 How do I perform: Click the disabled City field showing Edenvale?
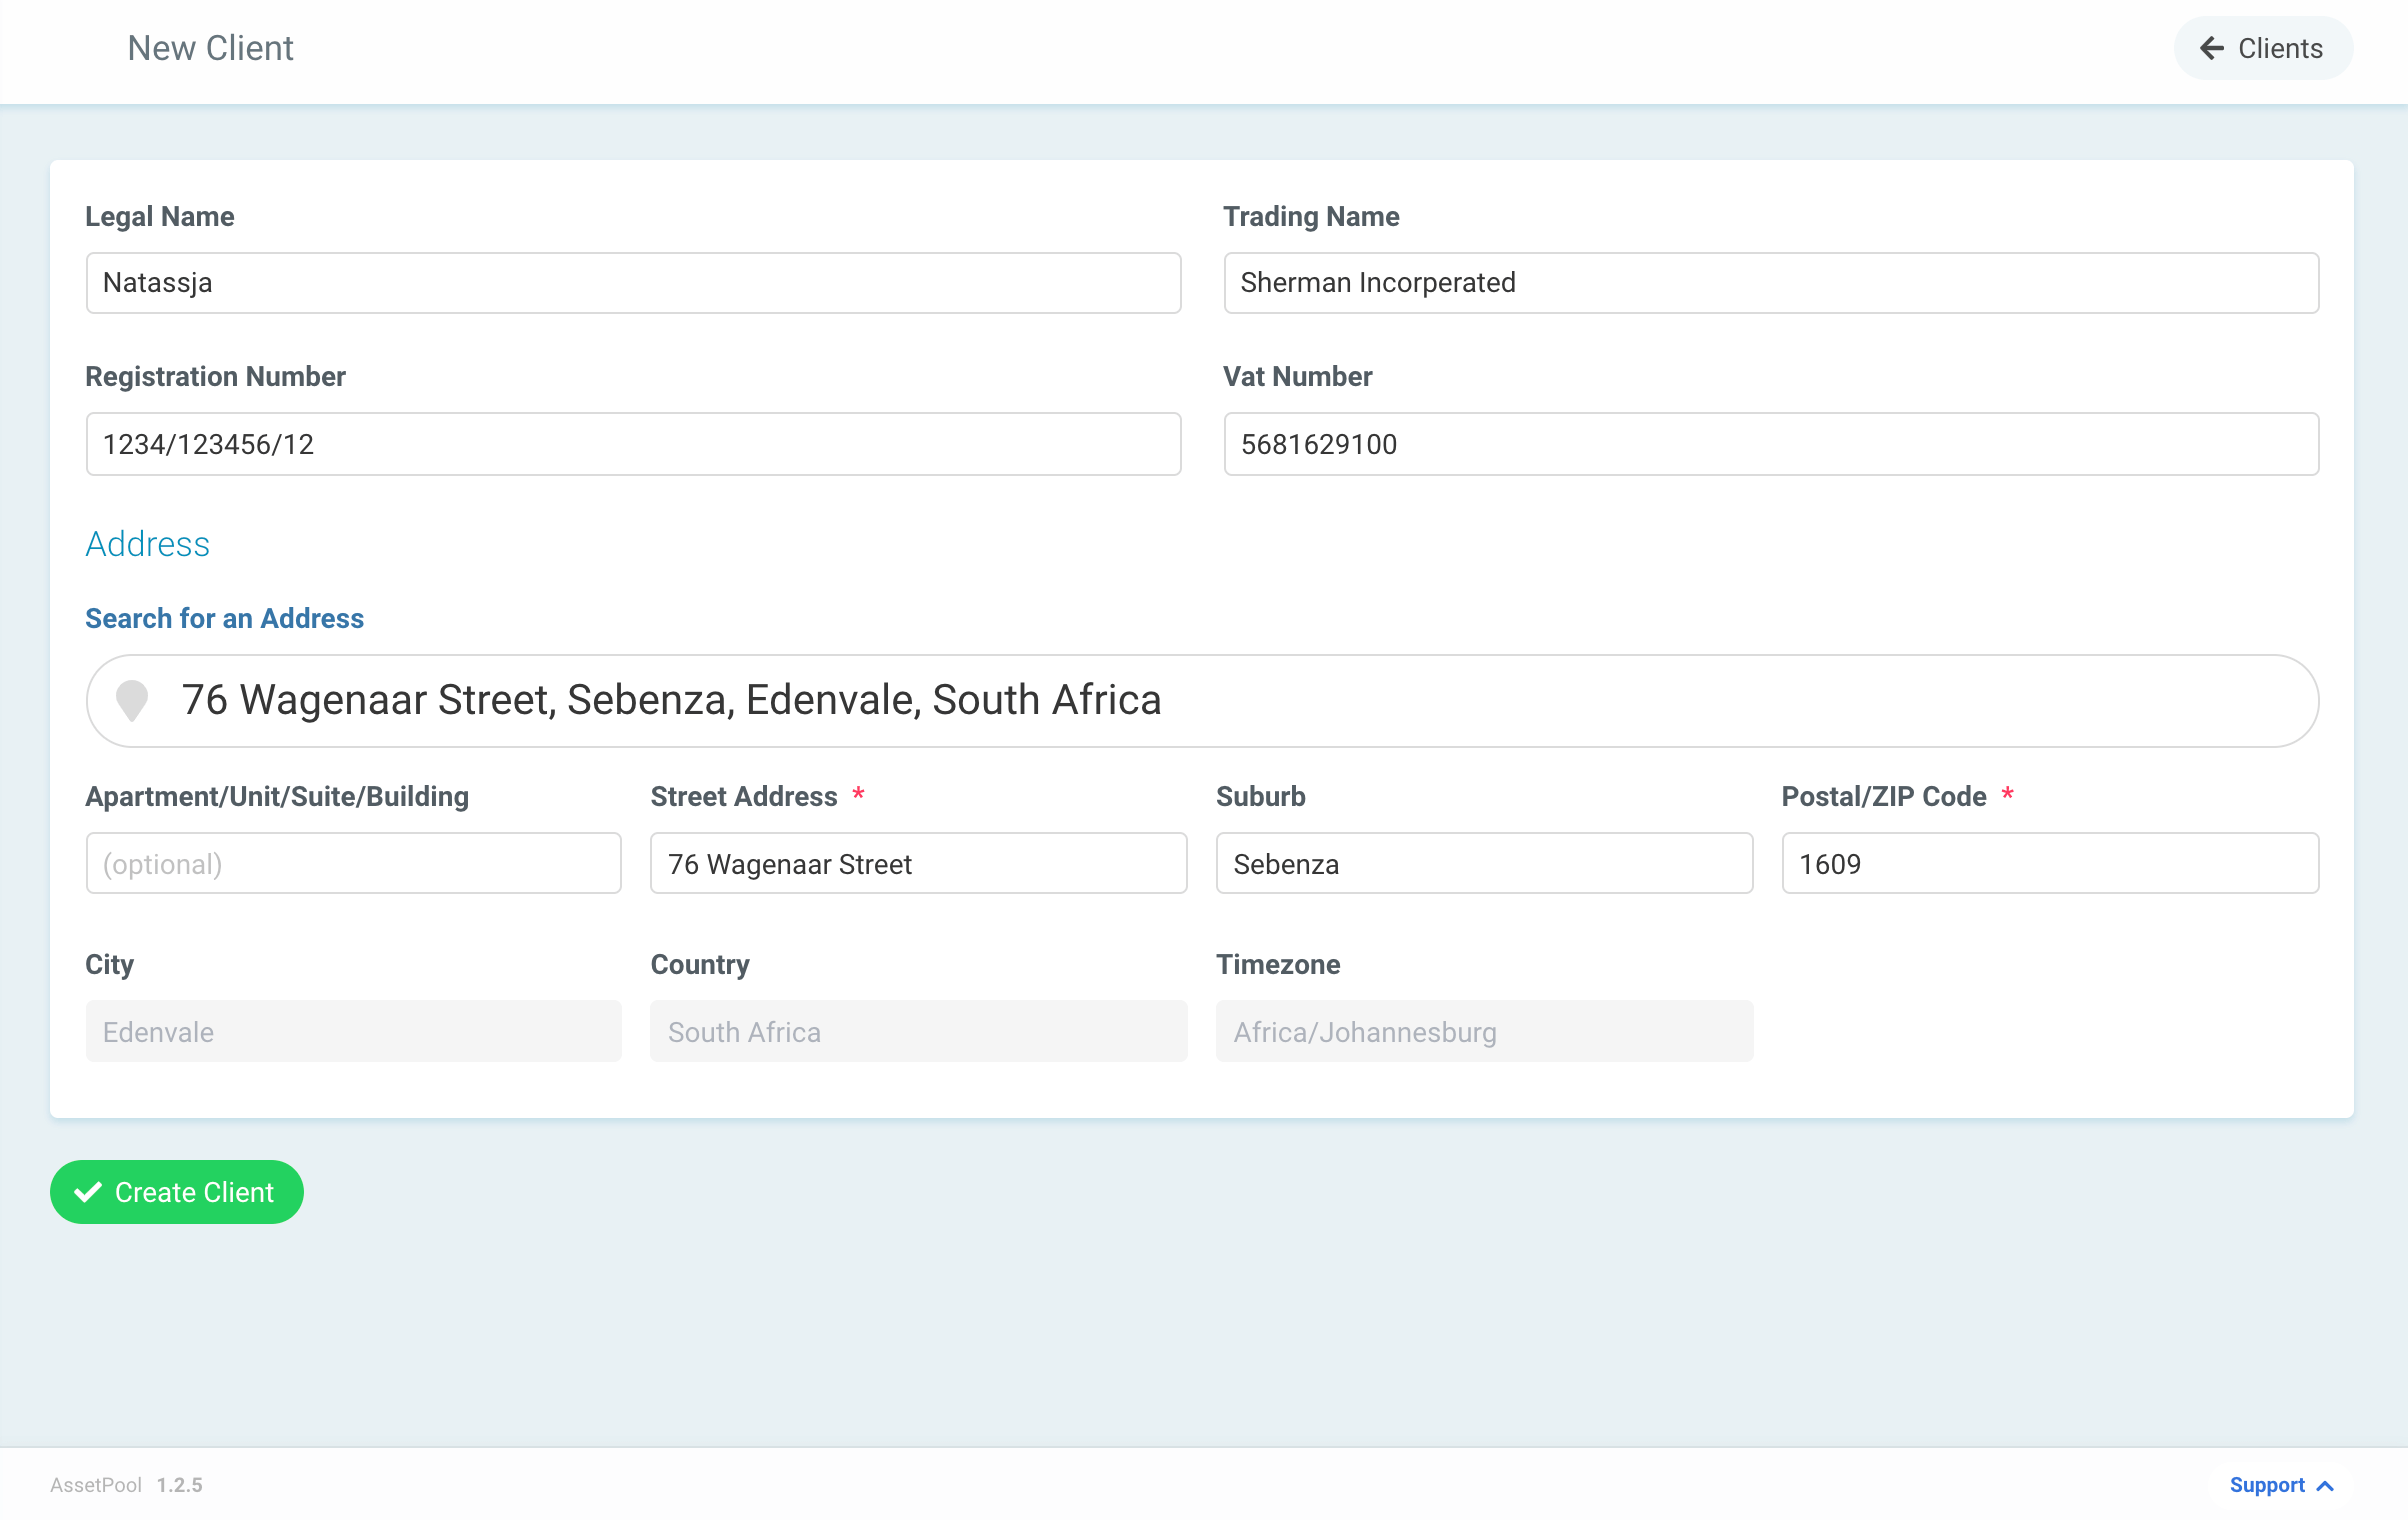[353, 1031]
